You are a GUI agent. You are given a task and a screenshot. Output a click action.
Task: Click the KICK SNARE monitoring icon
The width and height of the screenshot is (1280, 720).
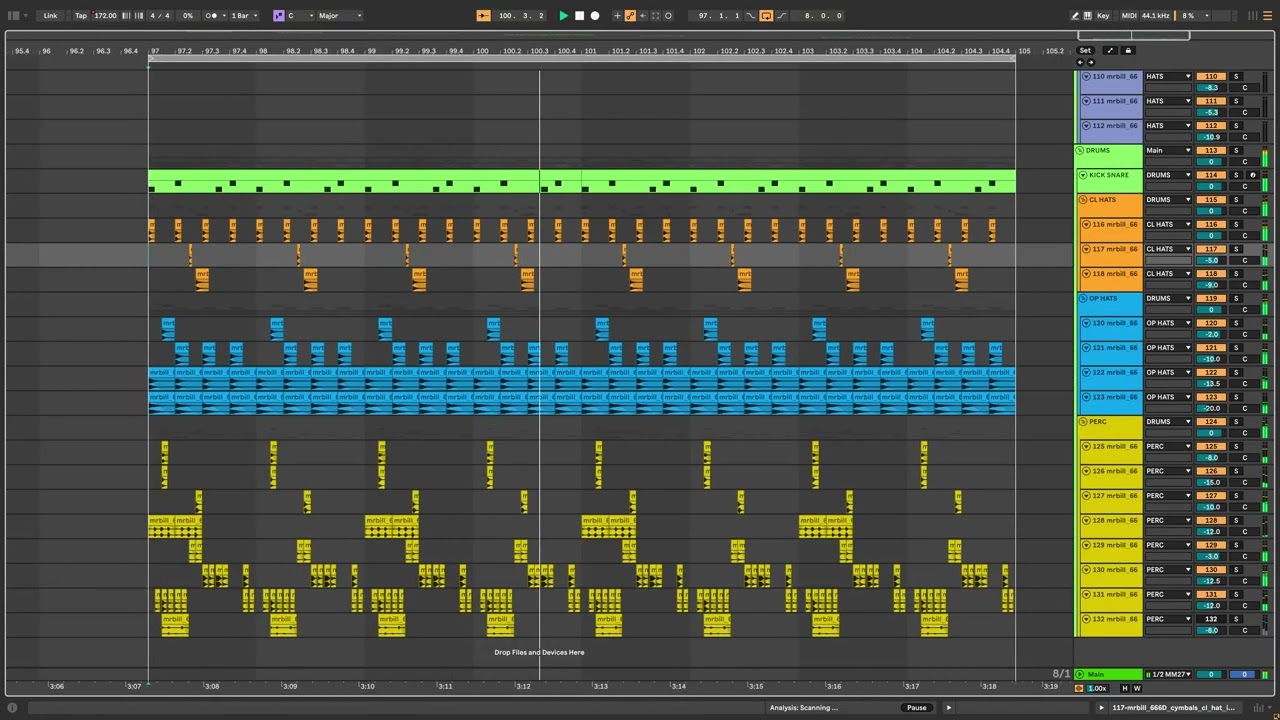pos(1252,175)
